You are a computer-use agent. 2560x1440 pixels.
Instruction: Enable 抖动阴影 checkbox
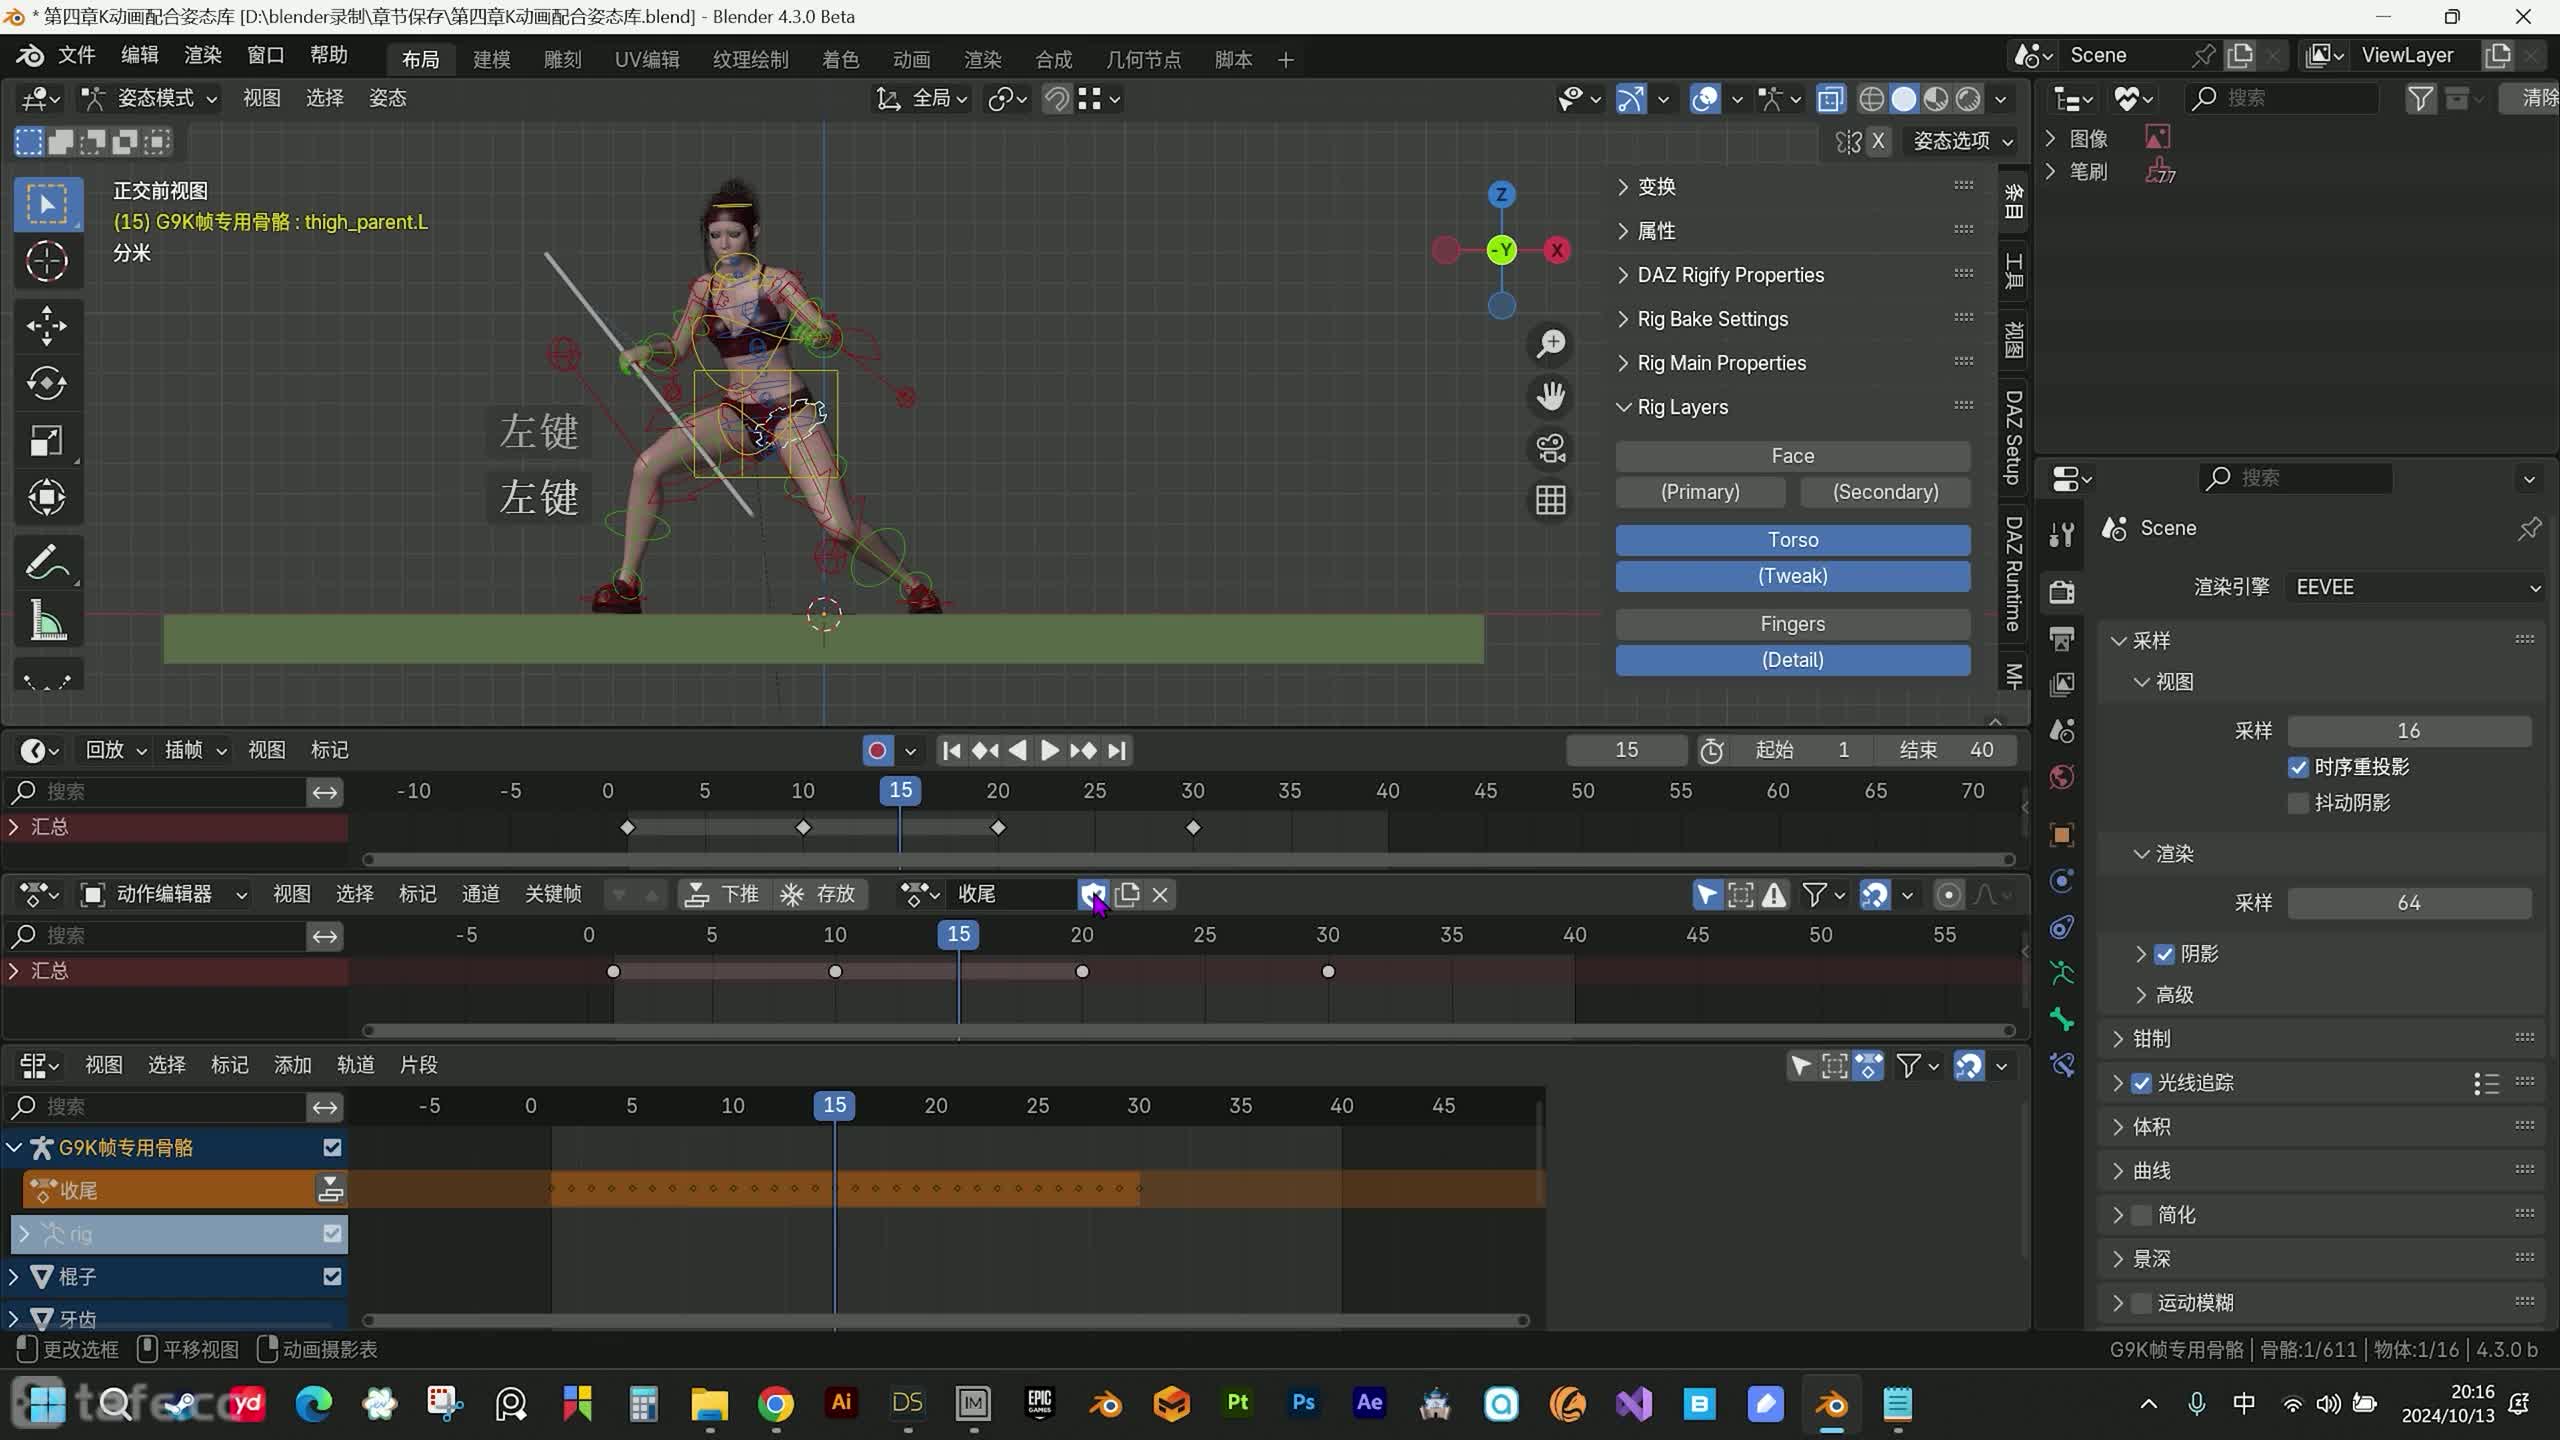click(x=2298, y=803)
